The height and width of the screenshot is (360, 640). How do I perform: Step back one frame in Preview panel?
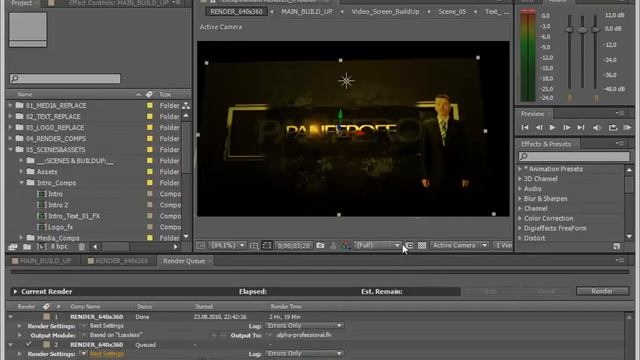[539, 128]
